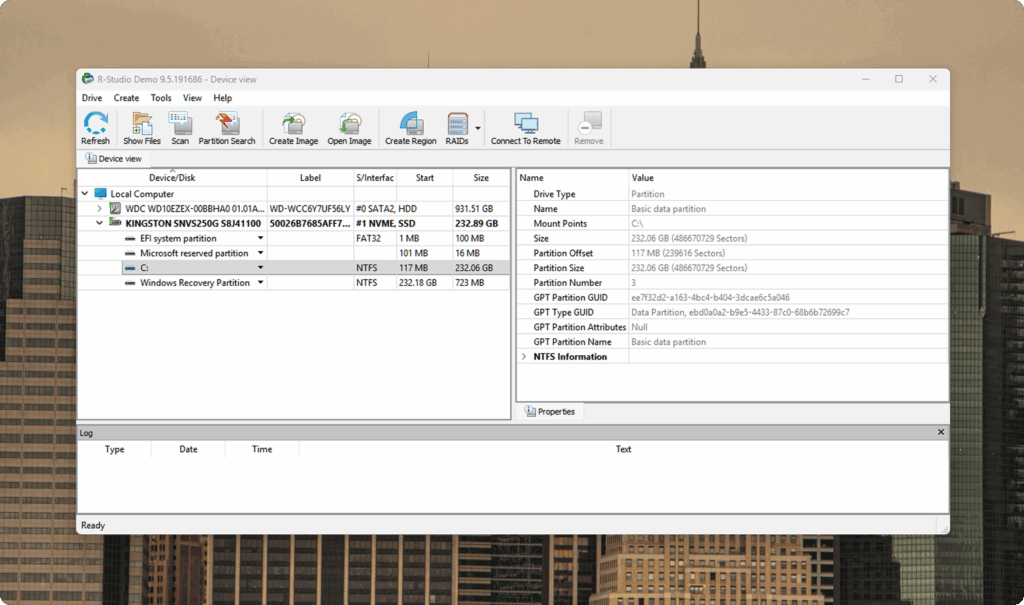Image resolution: width=1024 pixels, height=605 pixels.
Task: Open the Tools menu
Action: pyautogui.click(x=161, y=98)
